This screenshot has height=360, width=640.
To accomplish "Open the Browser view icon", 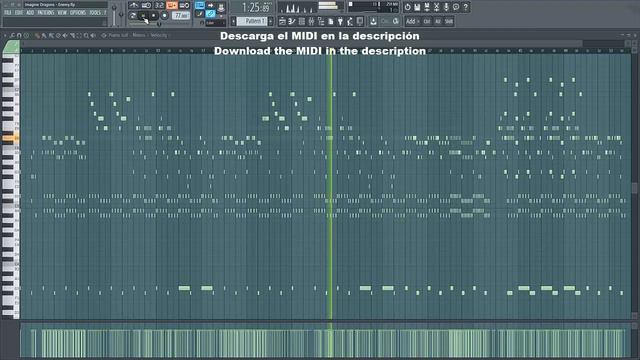I will click(x=321, y=21).
